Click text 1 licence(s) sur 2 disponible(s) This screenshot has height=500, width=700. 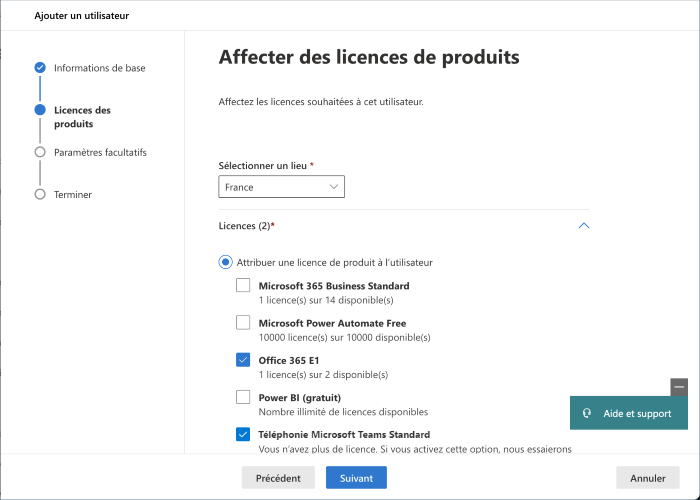pyautogui.click(x=323, y=375)
